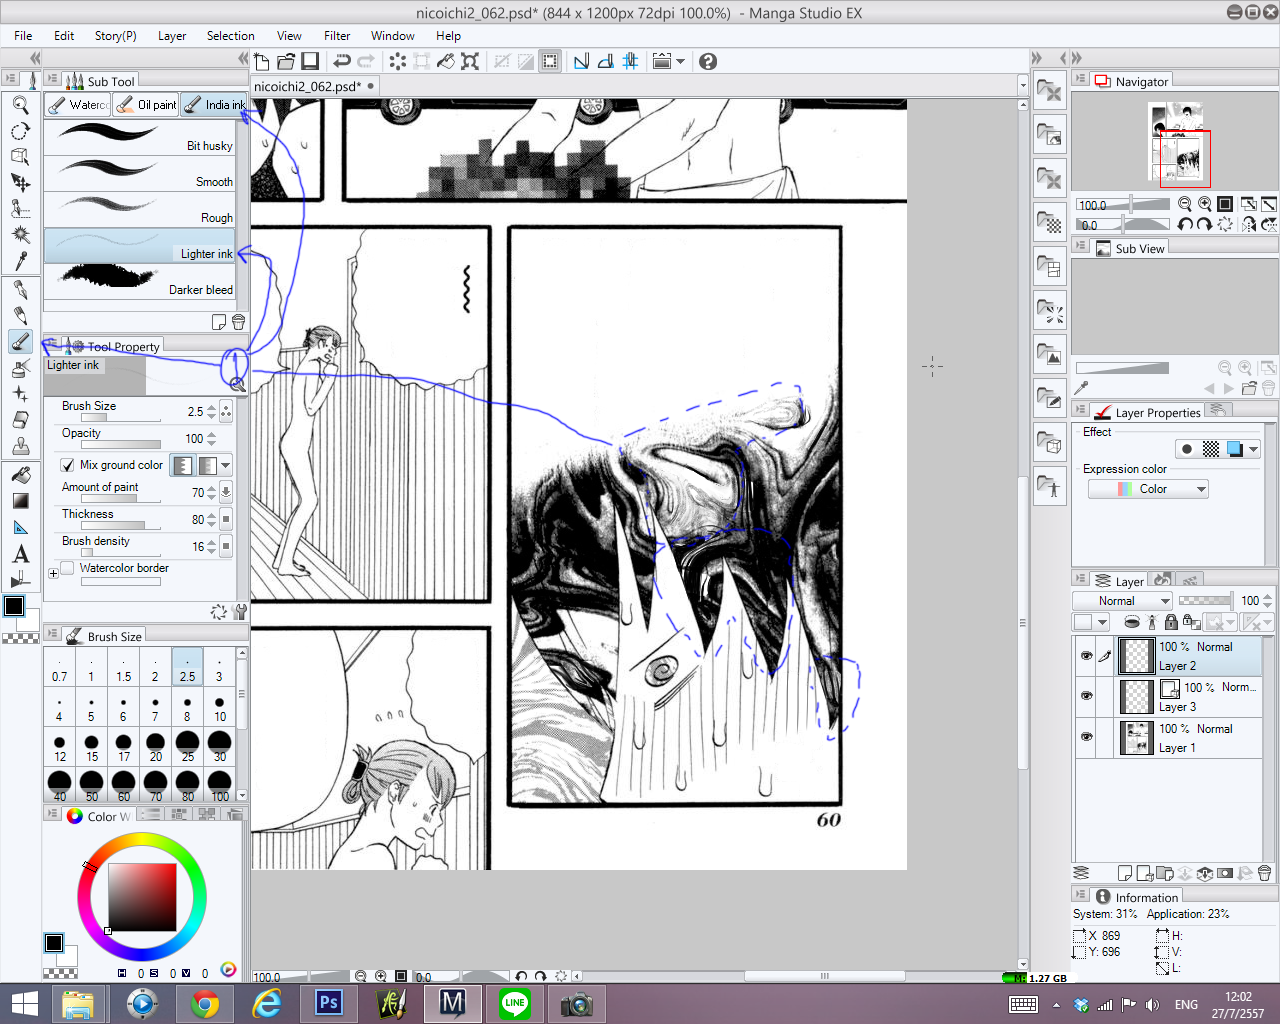Open the Layer panel menu button
Image resolution: width=1280 pixels, height=1024 pixels.
pos(1079,579)
